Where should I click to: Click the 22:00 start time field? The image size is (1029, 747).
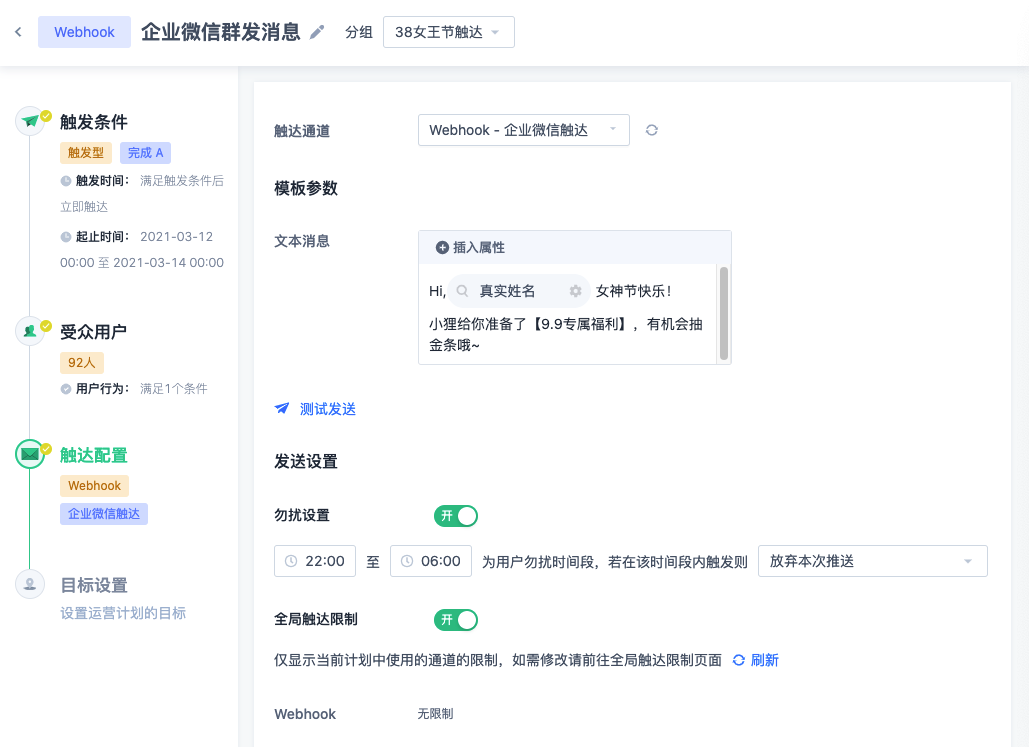pos(315,561)
